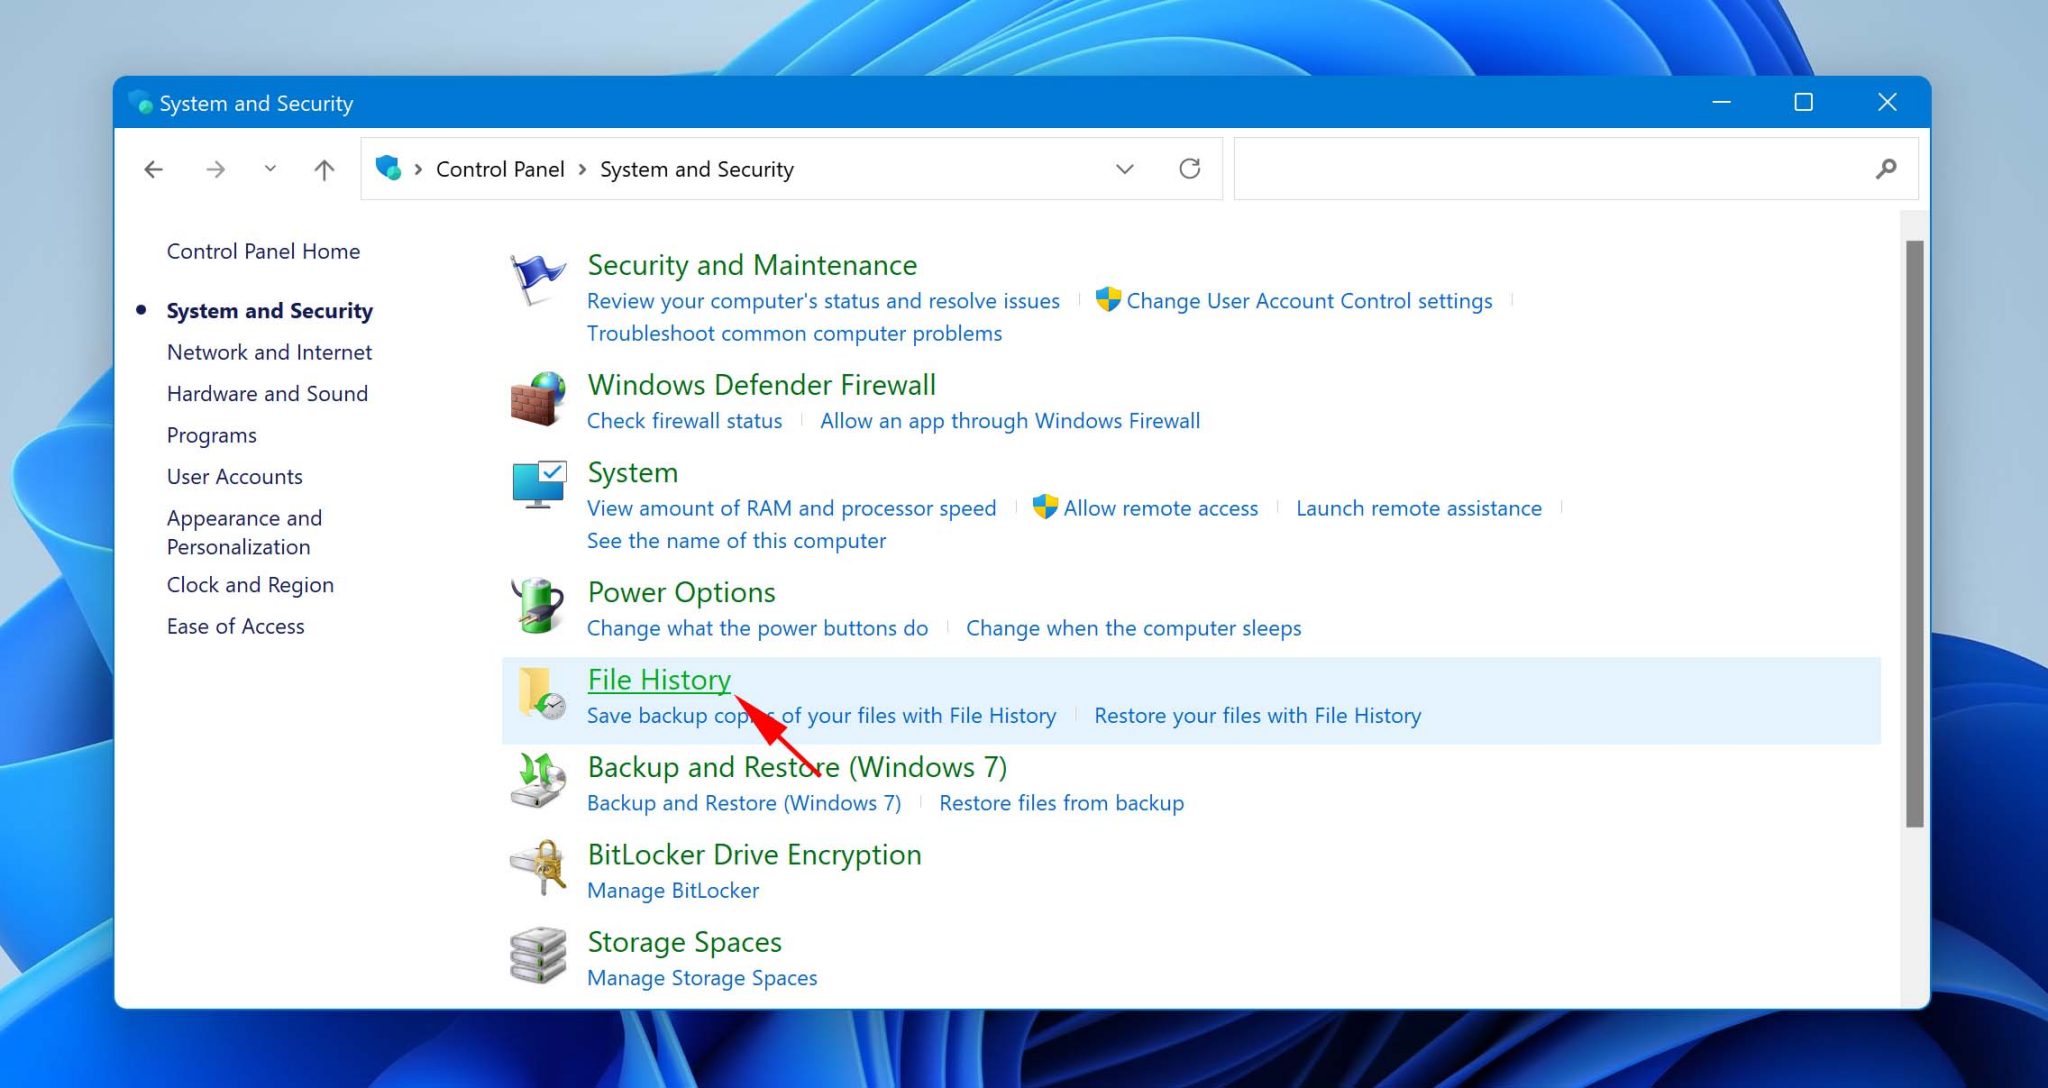Select Network and Internet category
This screenshot has width=2048, height=1088.
click(x=270, y=351)
